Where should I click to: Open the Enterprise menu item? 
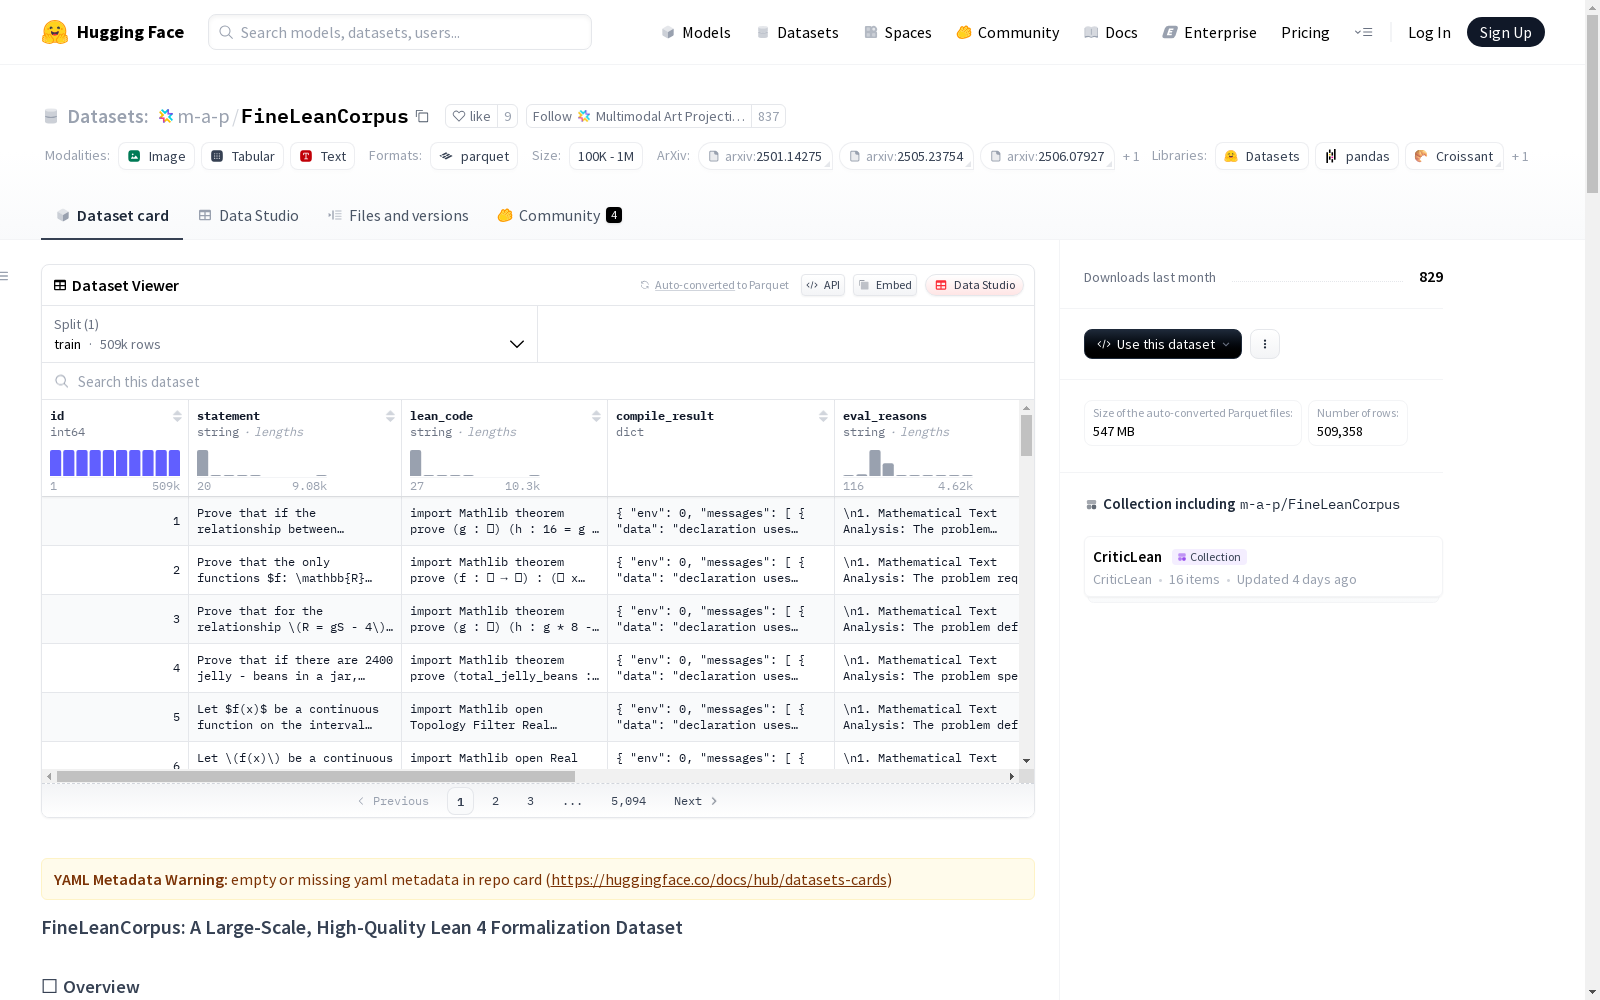1209,32
